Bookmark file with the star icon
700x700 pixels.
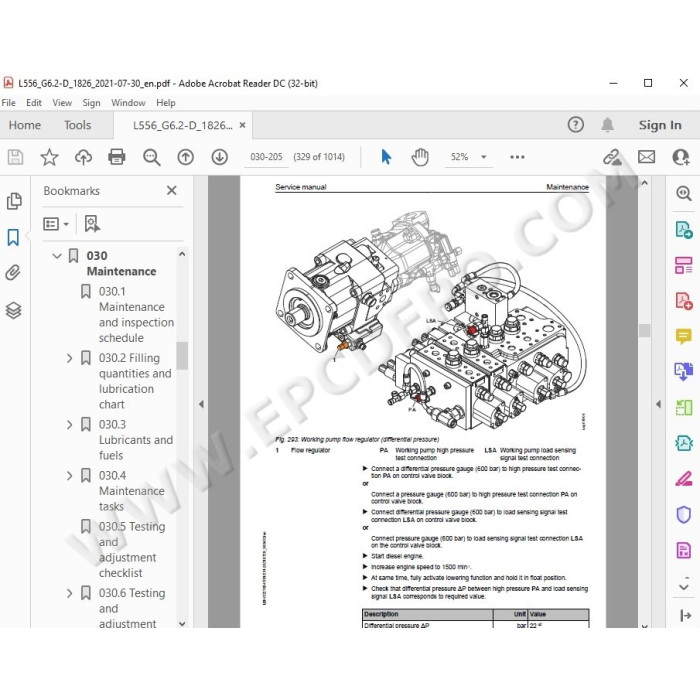(49, 157)
